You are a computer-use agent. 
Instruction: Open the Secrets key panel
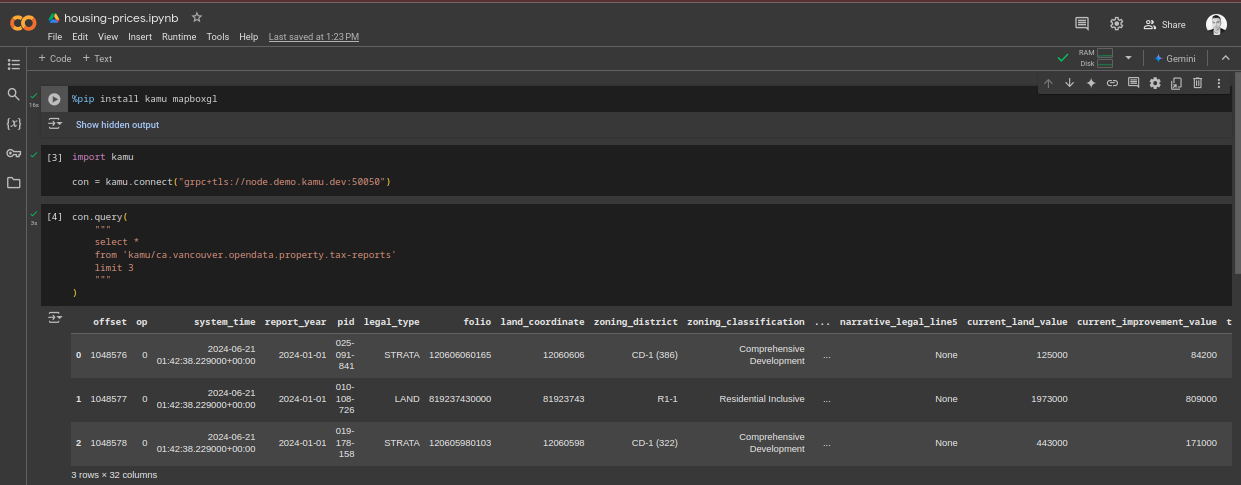point(14,153)
